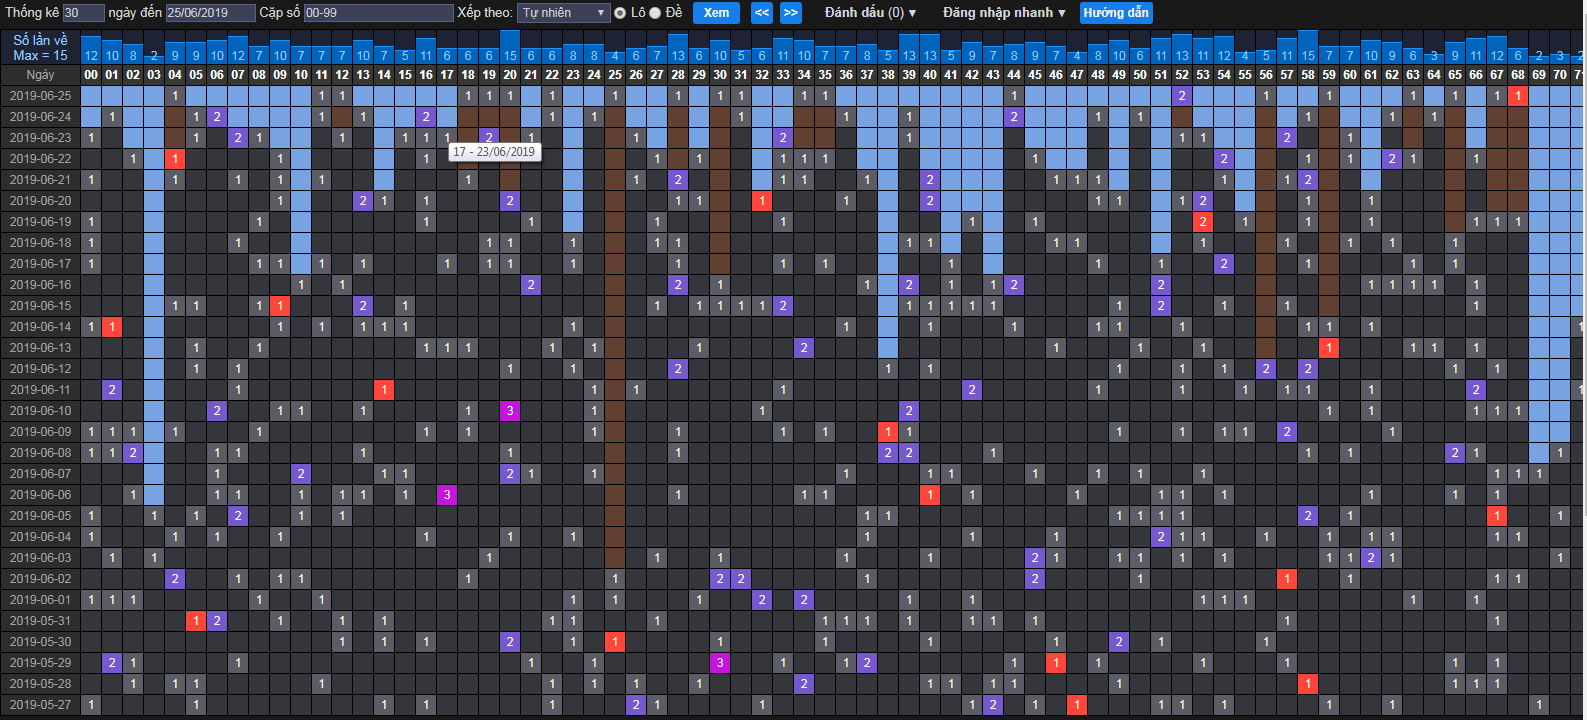The height and width of the screenshot is (720, 1587).
Task: Click red cell in 2019-06-25 row, column 68
Action: (1518, 96)
